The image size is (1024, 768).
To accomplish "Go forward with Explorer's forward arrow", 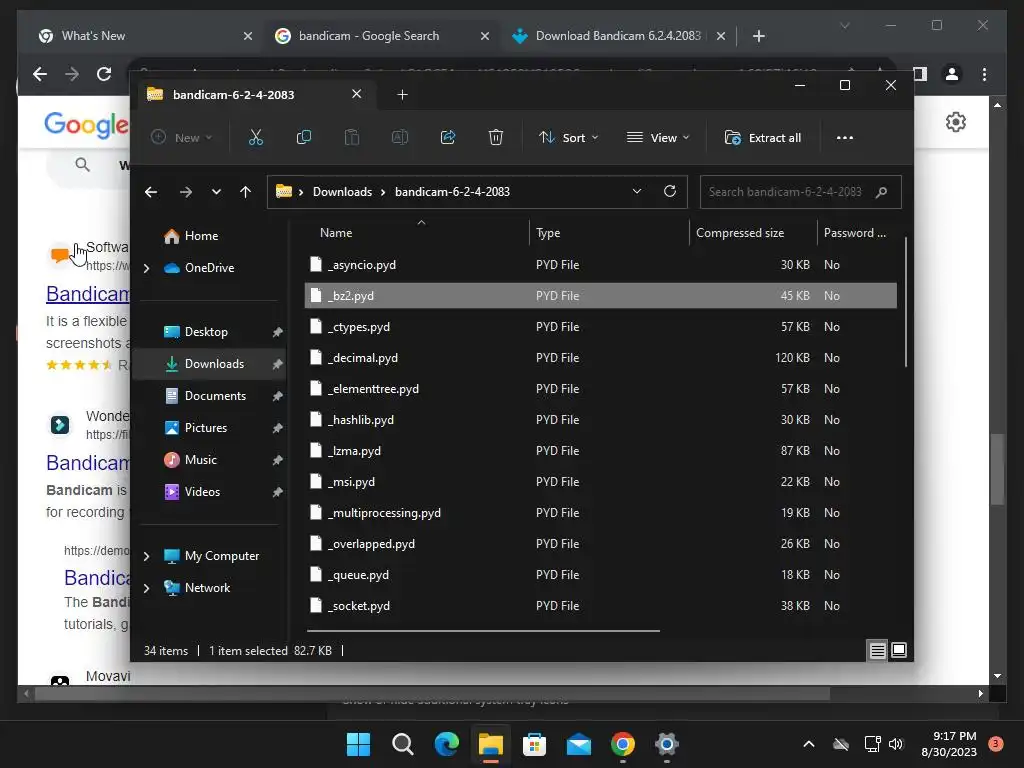I will point(185,192).
